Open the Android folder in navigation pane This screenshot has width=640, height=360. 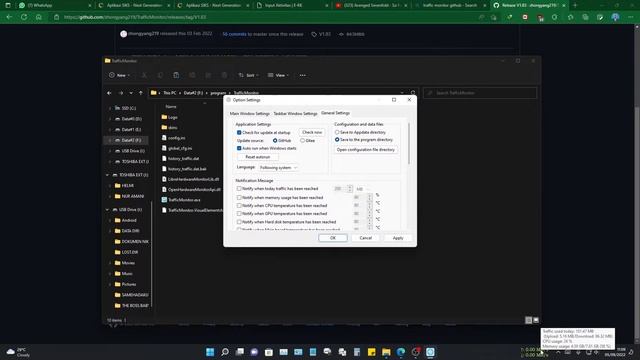[x=129, y=220]
